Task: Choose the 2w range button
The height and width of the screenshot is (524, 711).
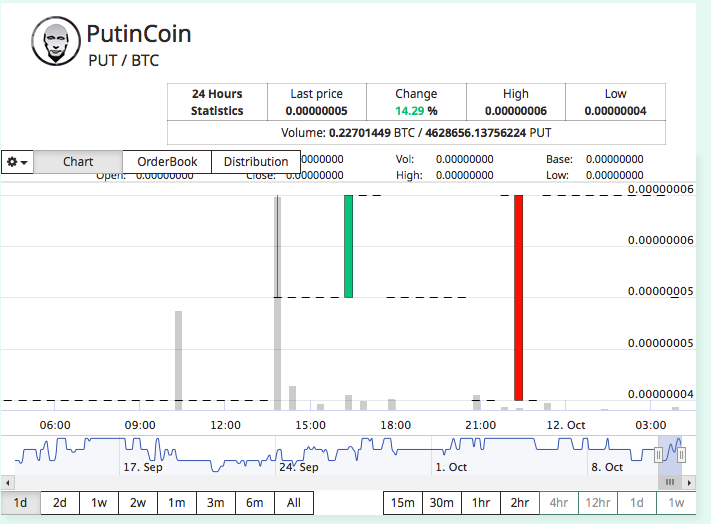Action: pyautogui.click(x=137, y=503)
